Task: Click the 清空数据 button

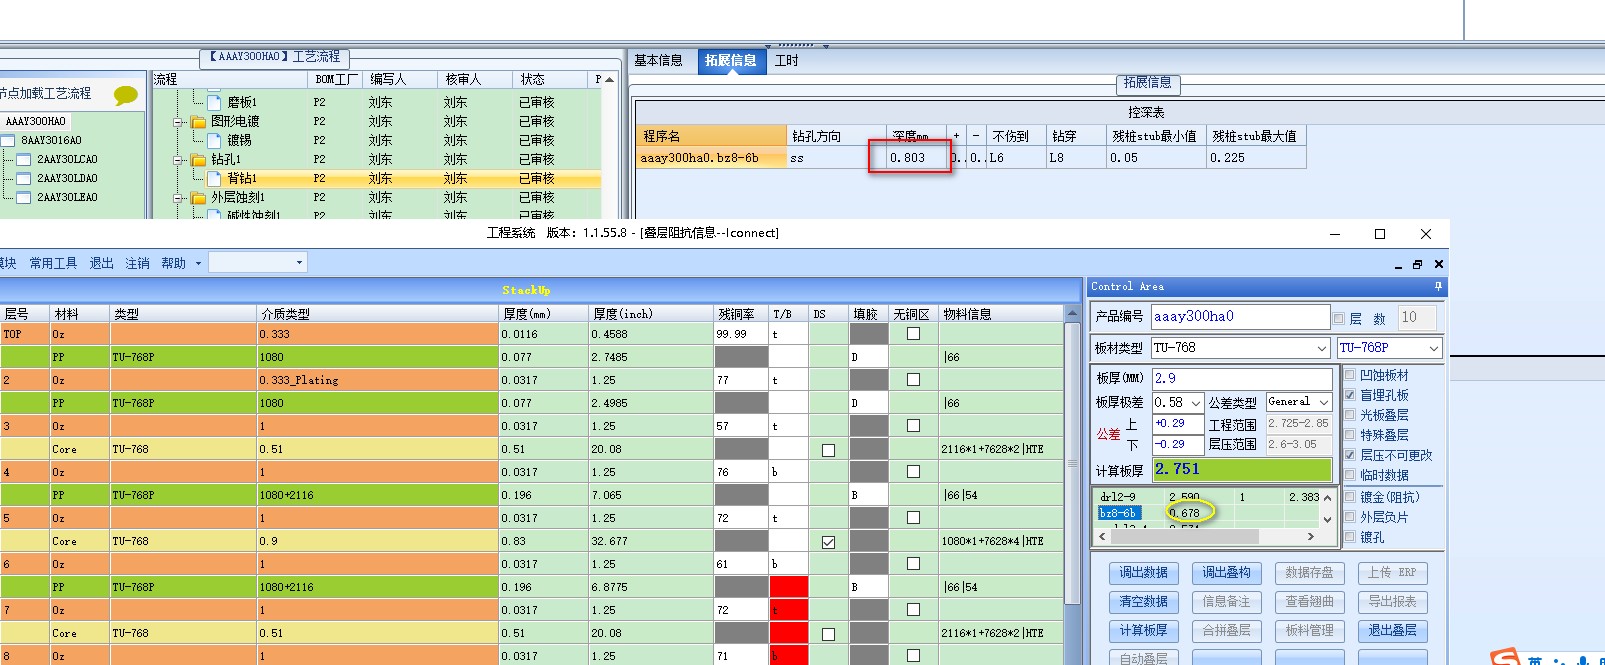Action: (x=1144, y=602)
